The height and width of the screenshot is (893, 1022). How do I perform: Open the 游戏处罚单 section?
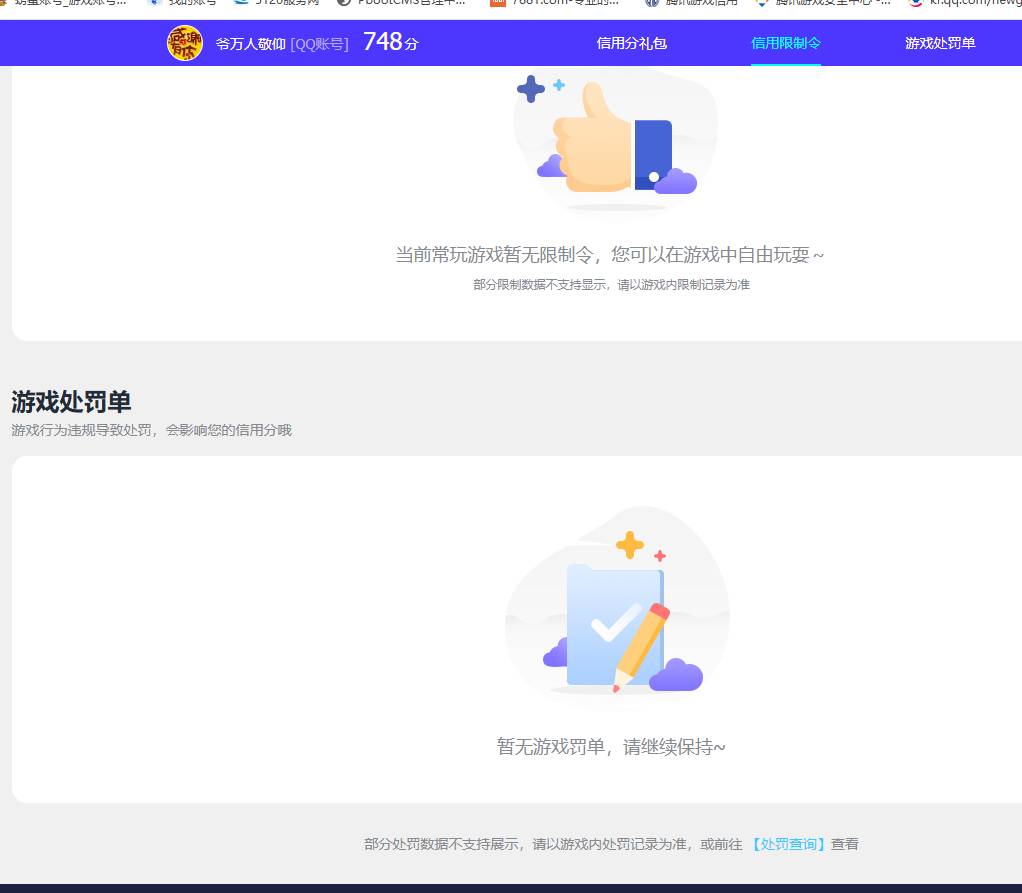coord(940,43)
